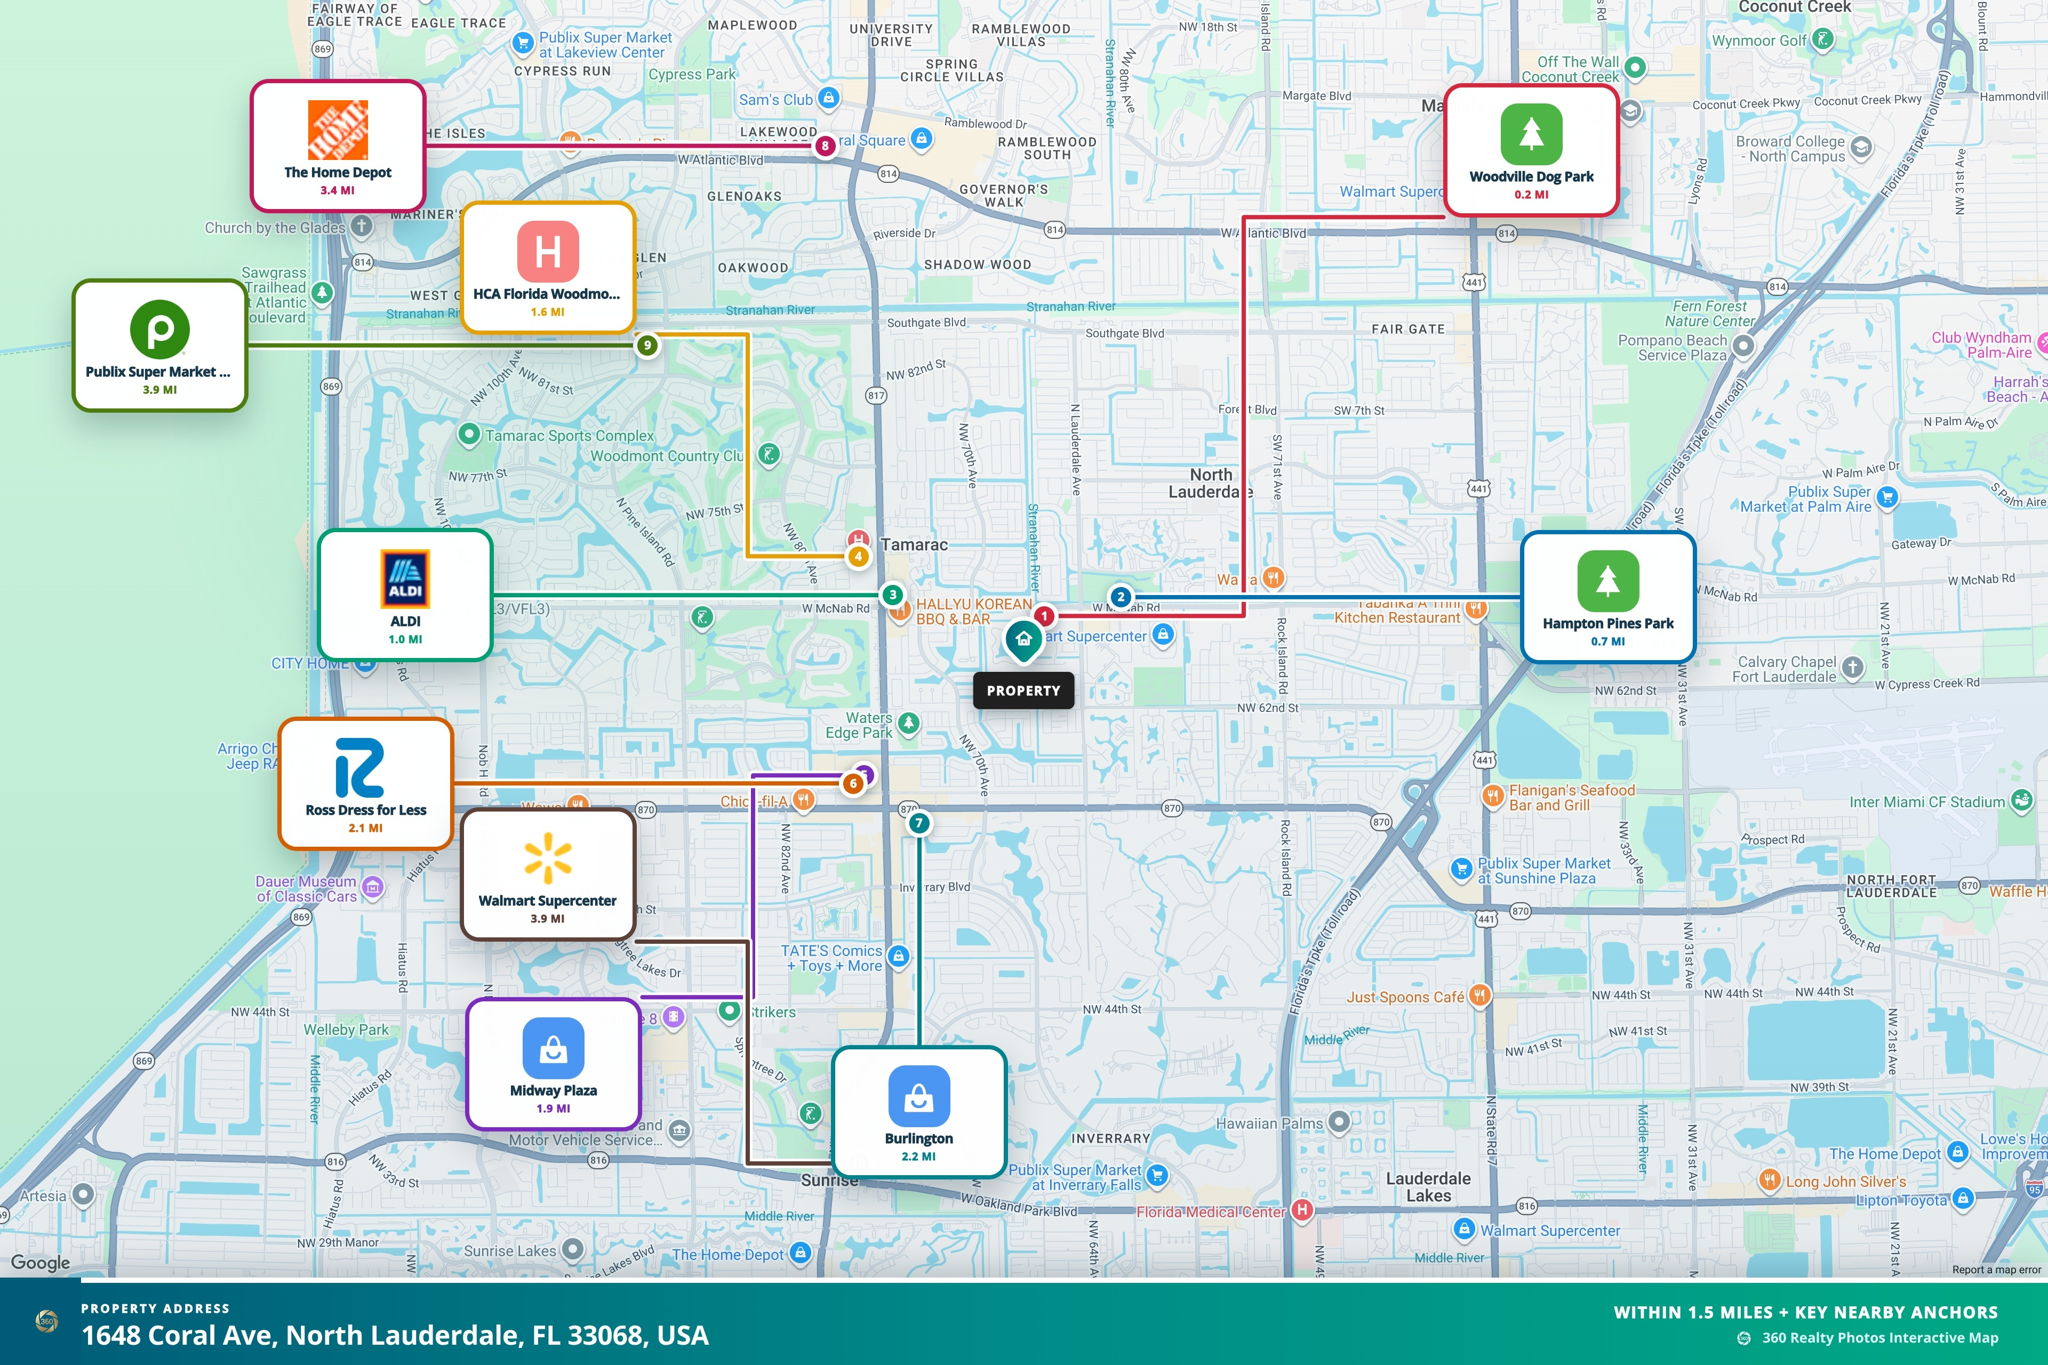Open the Woodville Dog Park card

point(1532,151)
